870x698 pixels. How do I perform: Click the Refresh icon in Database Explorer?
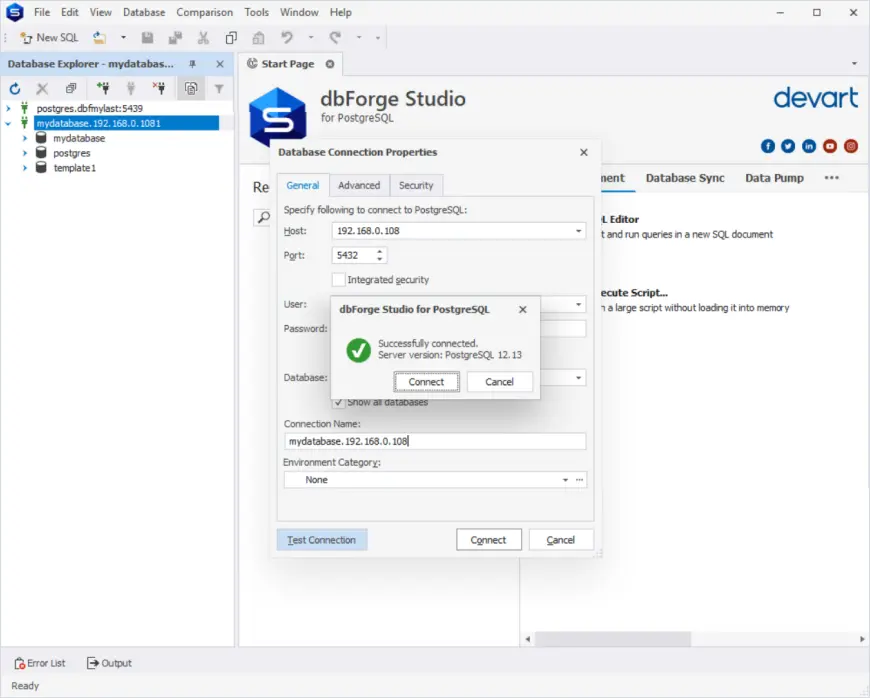pos(15,89)
